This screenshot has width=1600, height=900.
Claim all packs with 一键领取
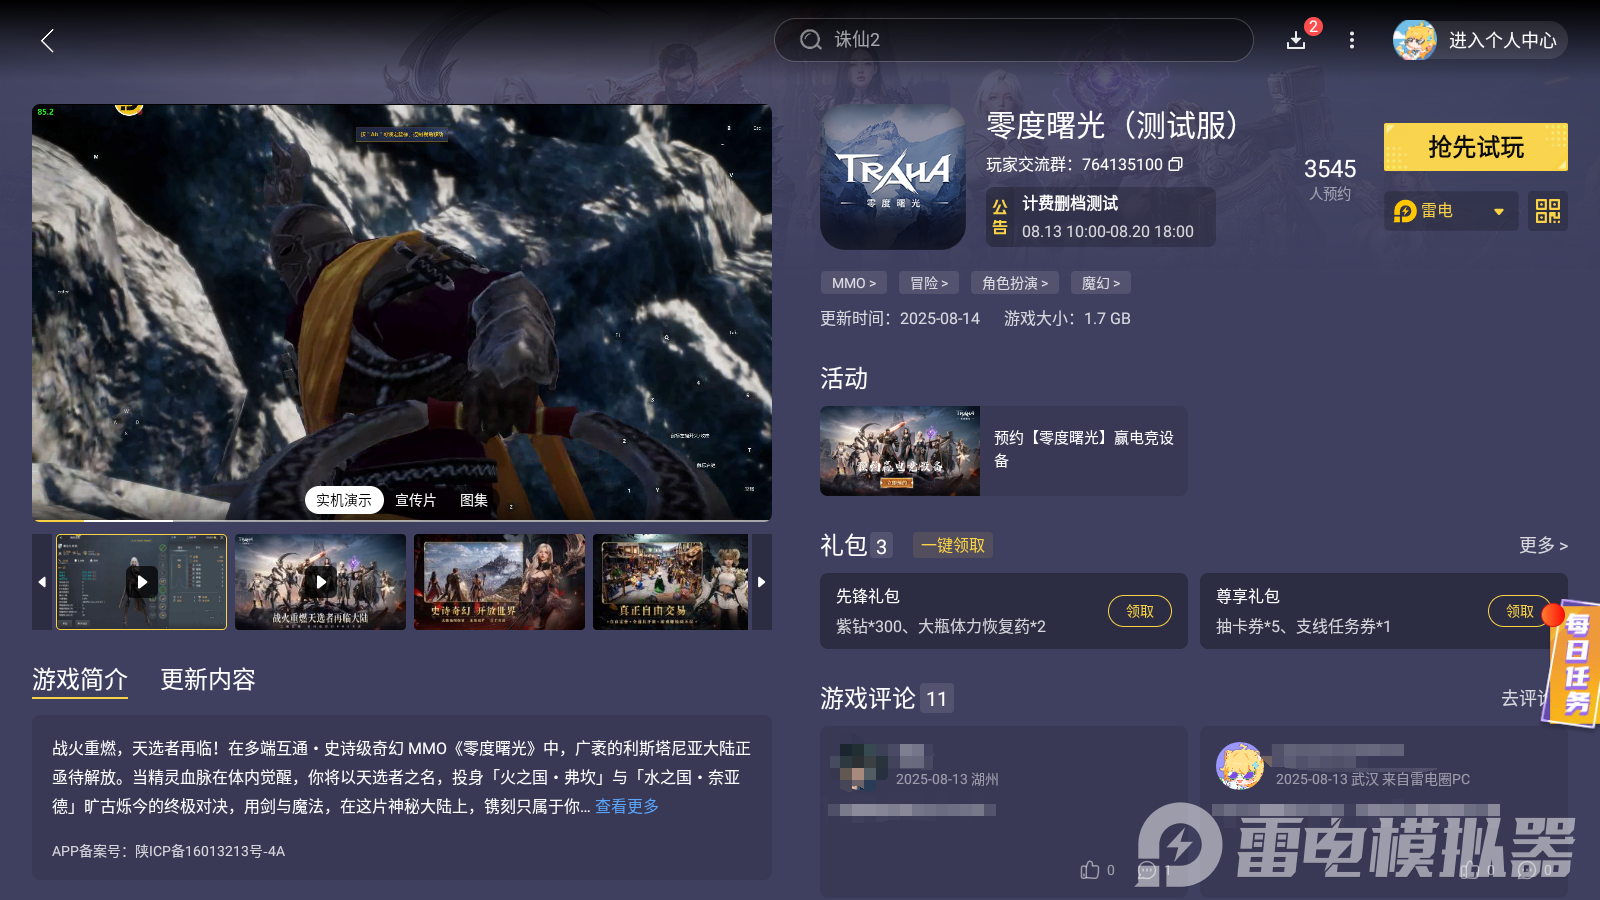951,545
